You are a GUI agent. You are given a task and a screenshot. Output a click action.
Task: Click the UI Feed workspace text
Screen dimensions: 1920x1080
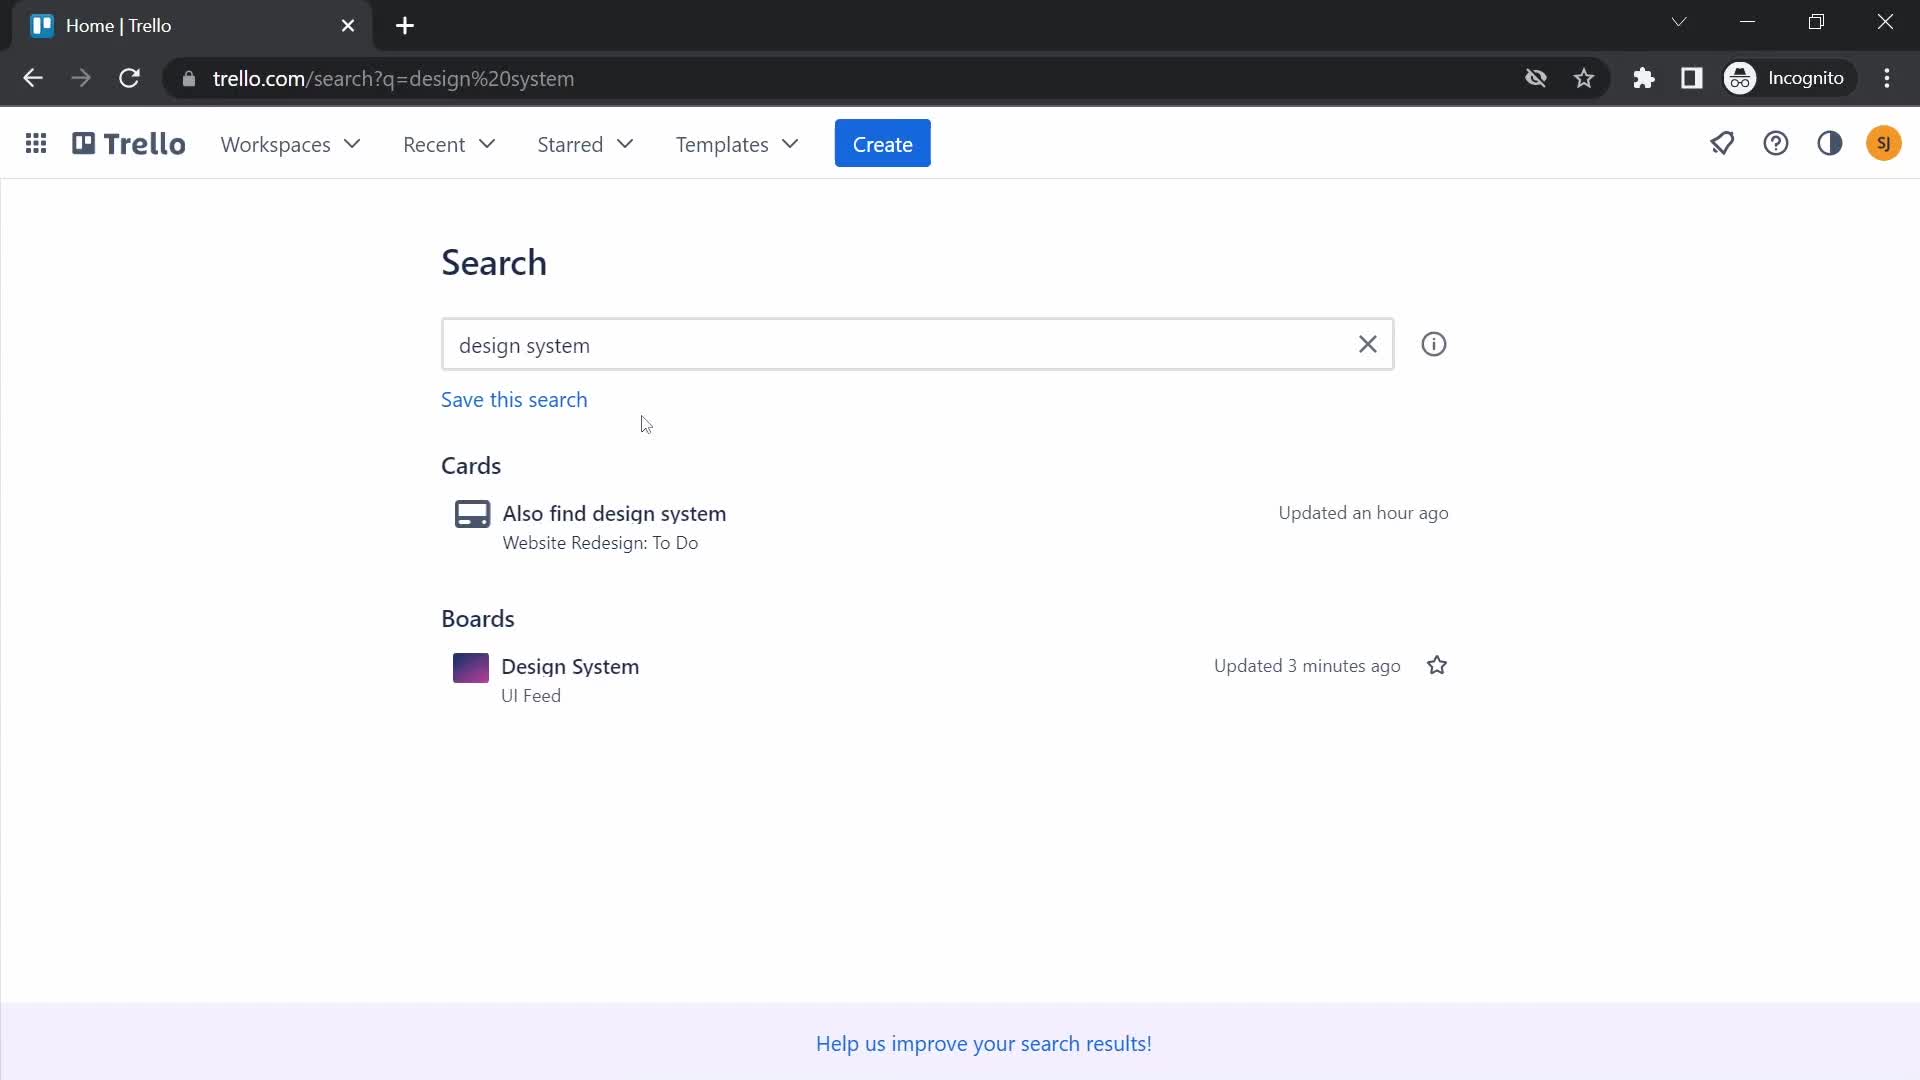[531, 696]
